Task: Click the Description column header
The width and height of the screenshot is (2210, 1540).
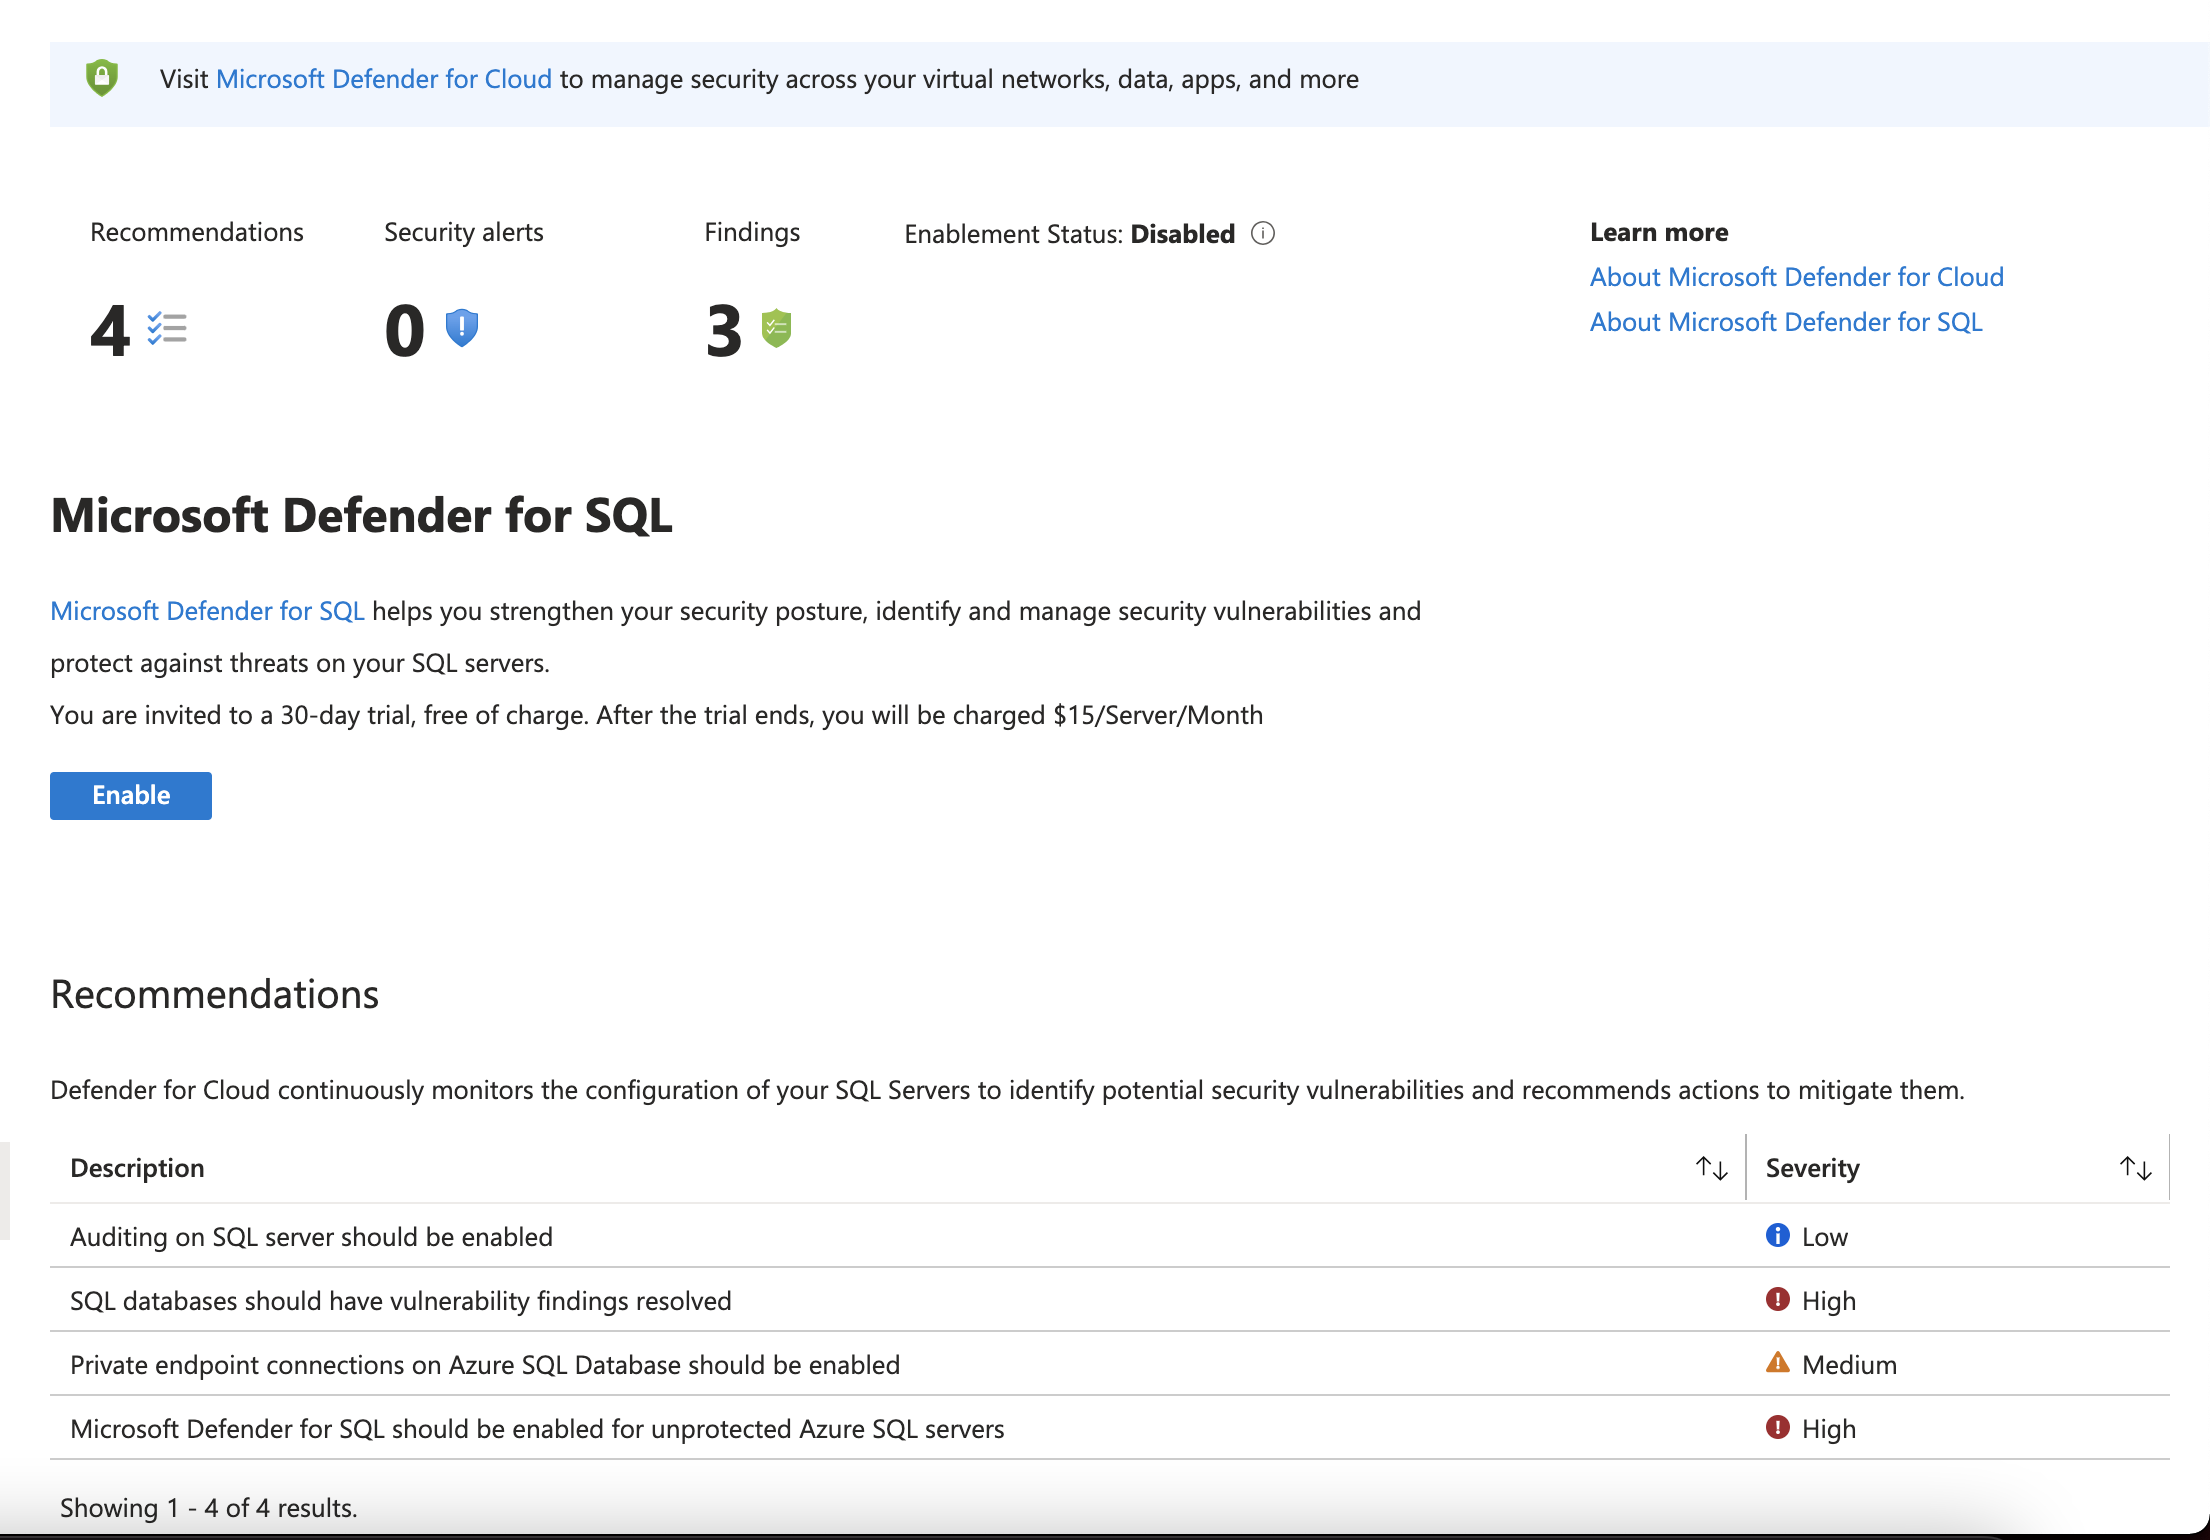Action: coord(137,1168)
